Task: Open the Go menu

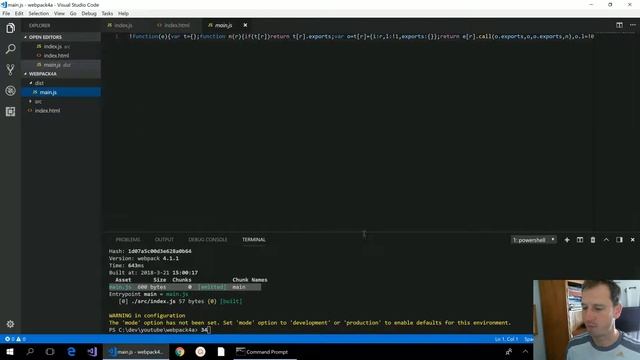Action: click(73, 13)
